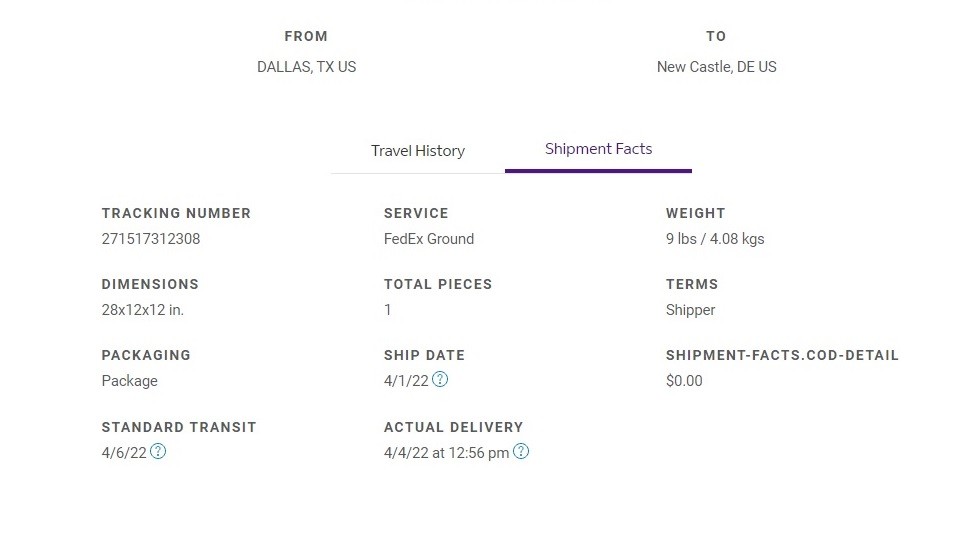
Task: Click the destination New Castle, DE US
Action: point(717,67)
